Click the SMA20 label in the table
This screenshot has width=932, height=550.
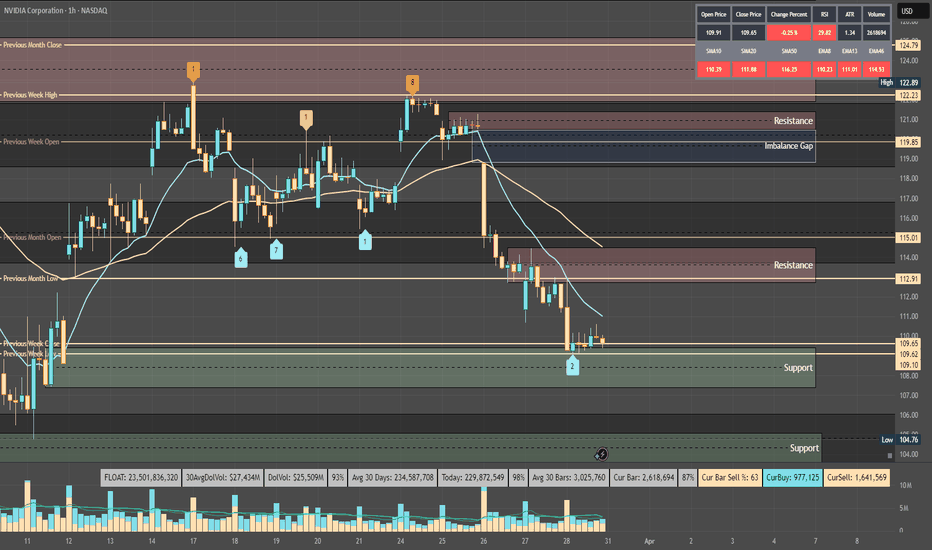click(748, 51)
